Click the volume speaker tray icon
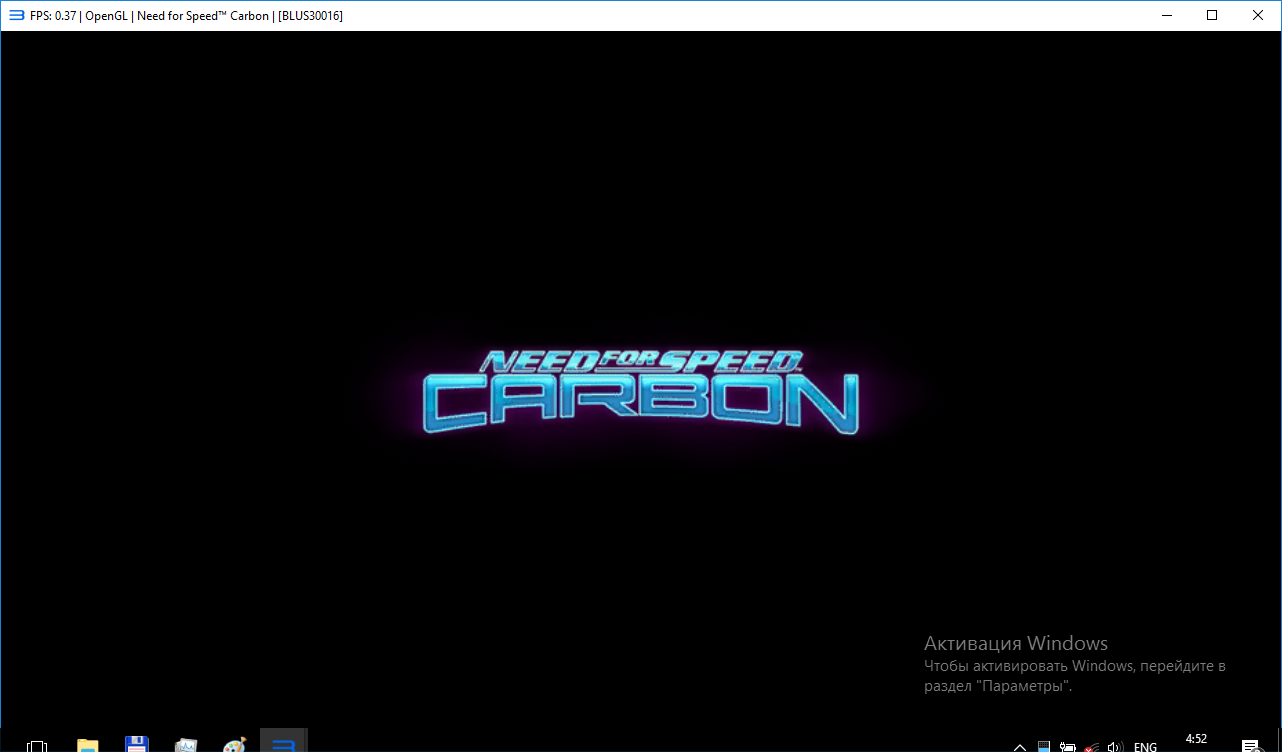This screenshot has height=752, width=1282. pos(1116,746)
